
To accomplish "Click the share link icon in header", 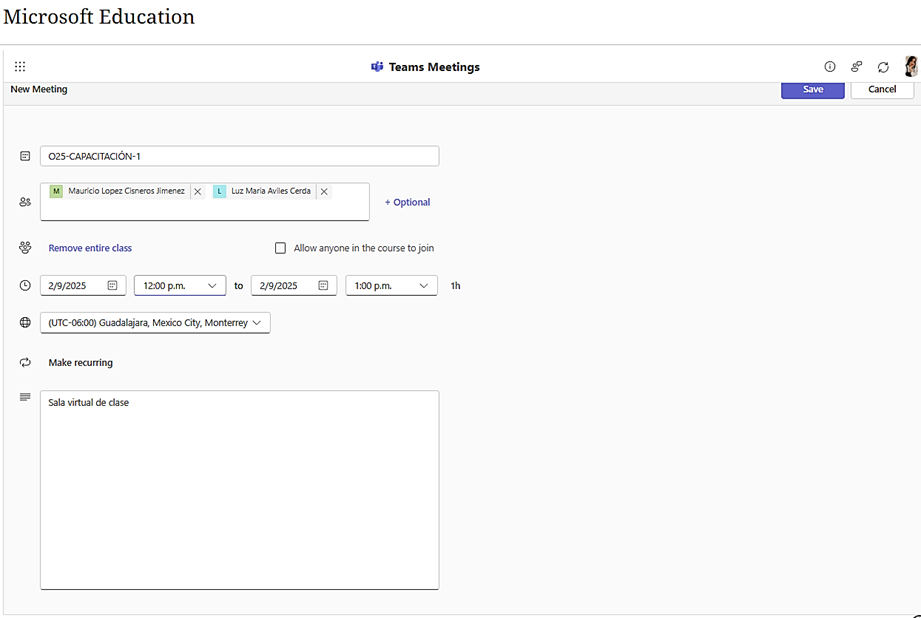I will tap(856, 66).
